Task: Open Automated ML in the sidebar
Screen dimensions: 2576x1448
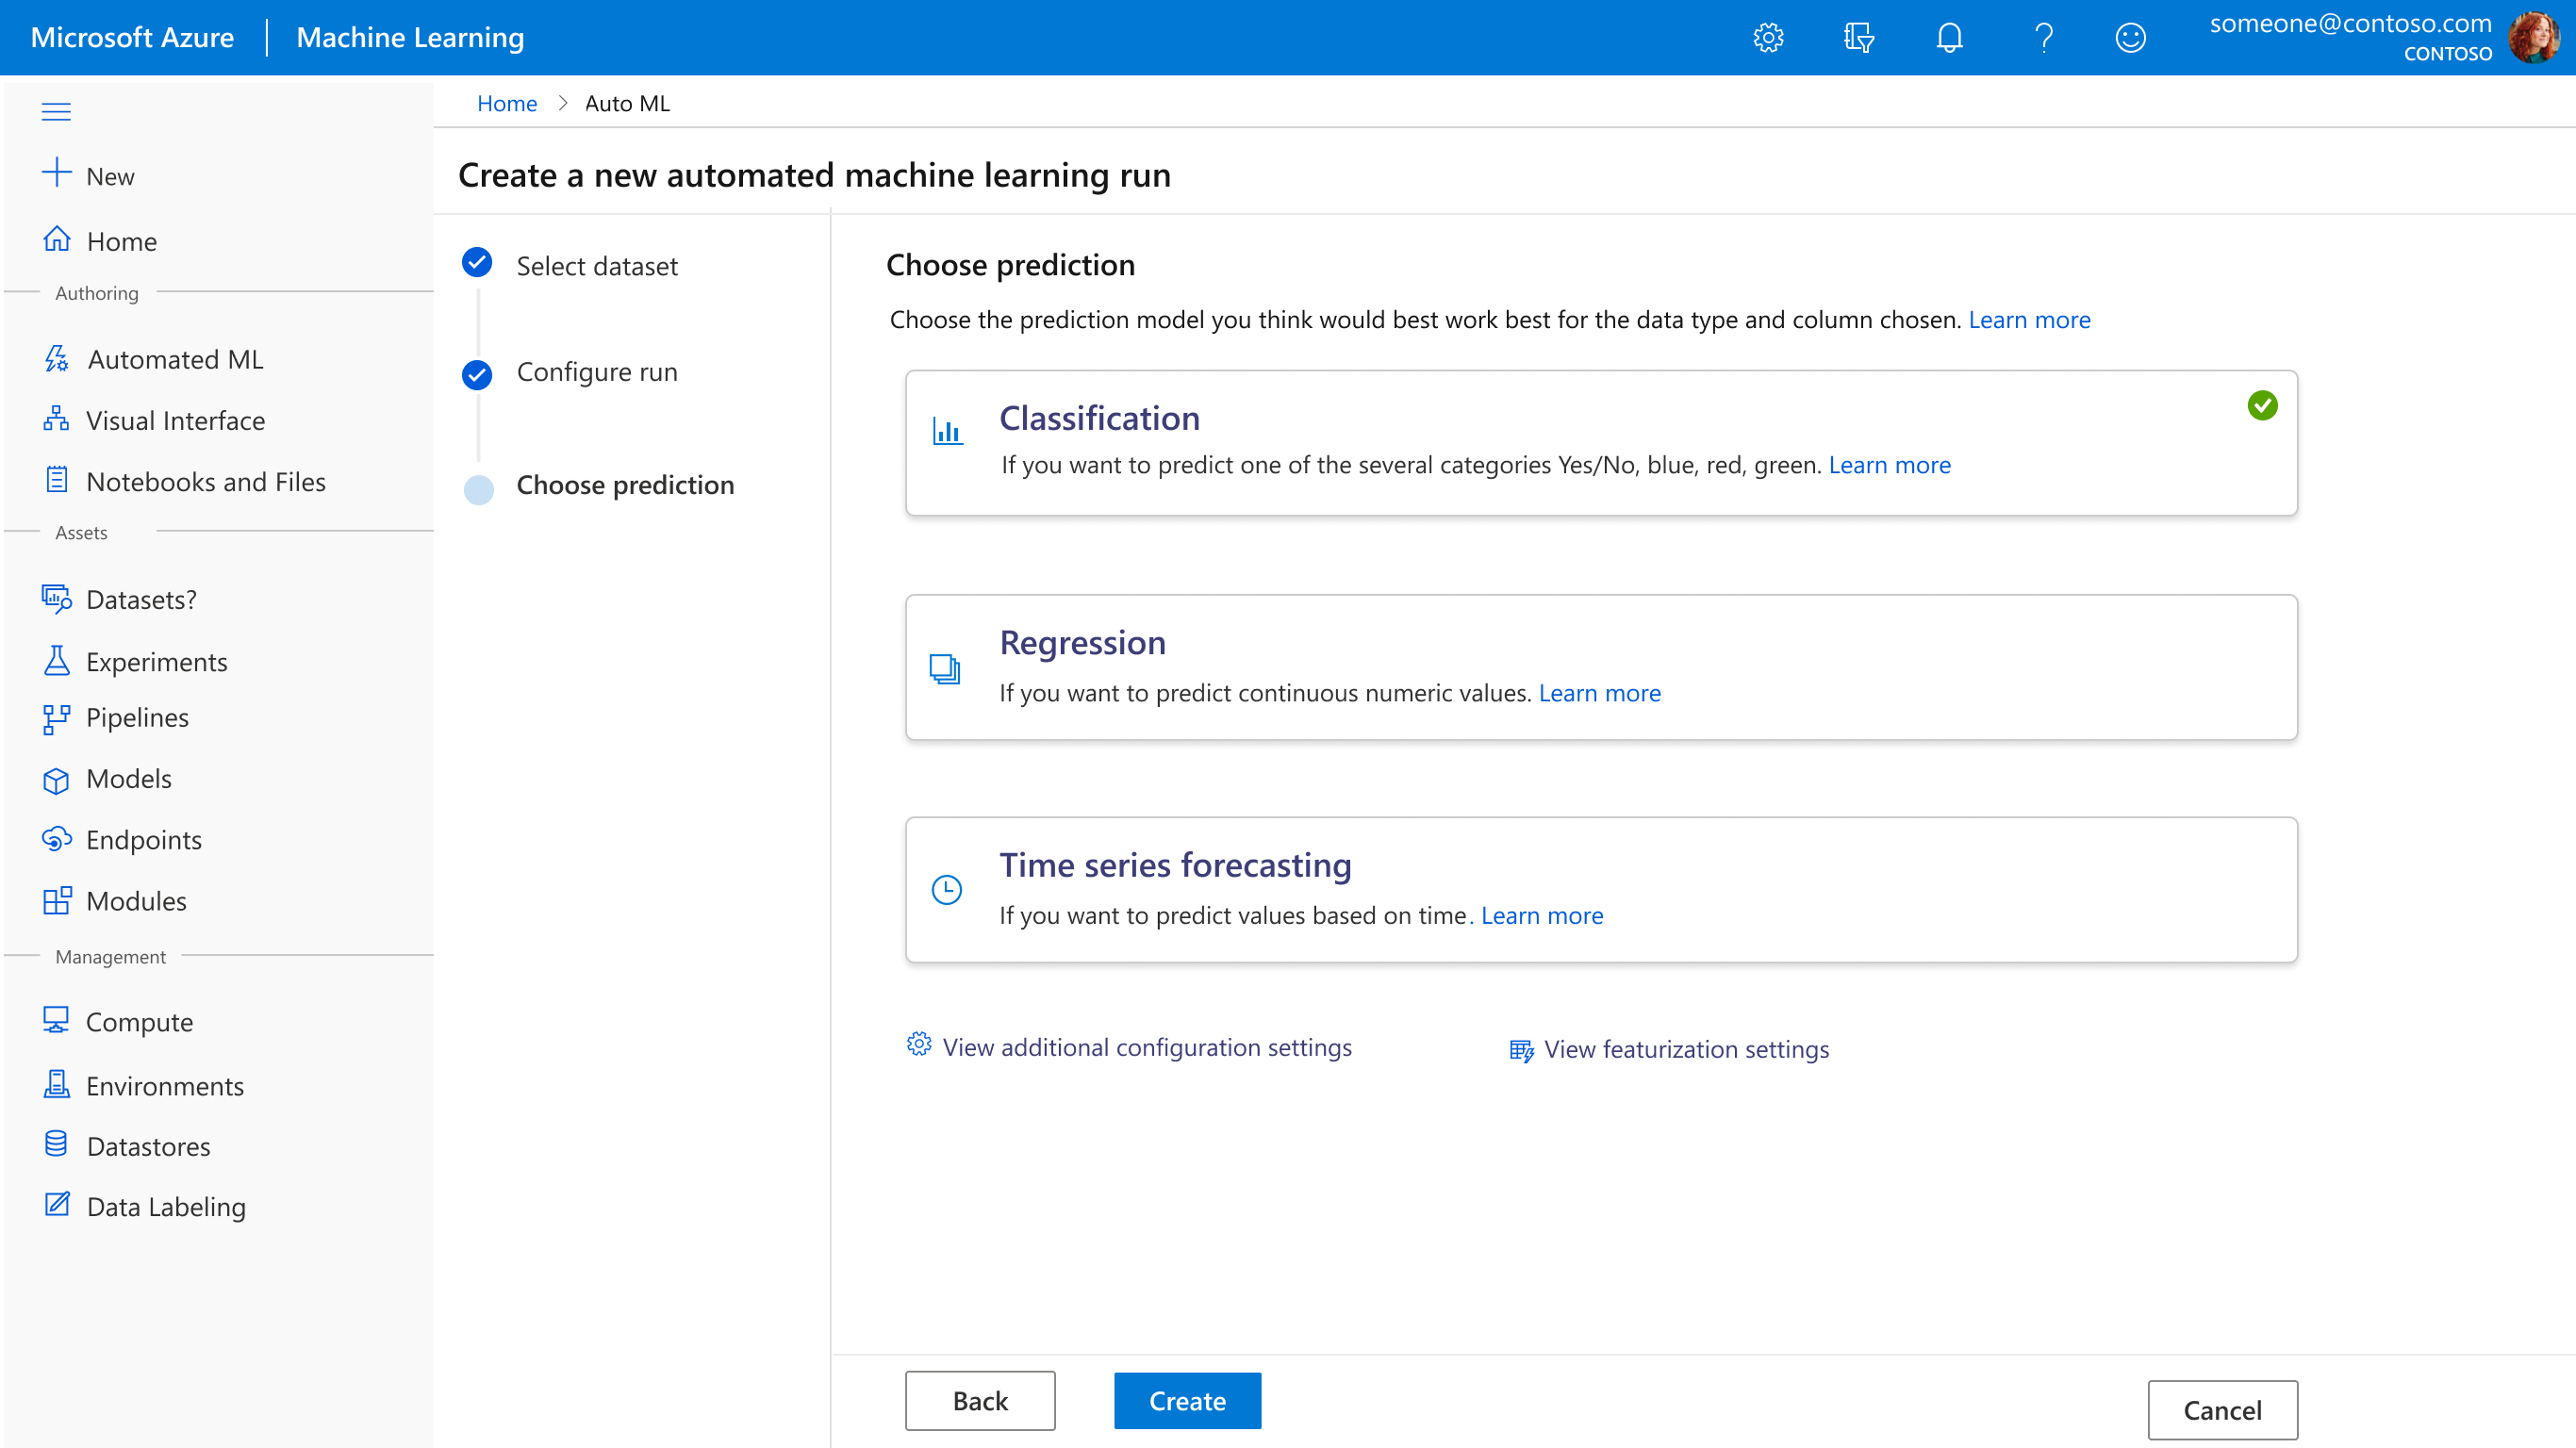Action: [175, 359]
